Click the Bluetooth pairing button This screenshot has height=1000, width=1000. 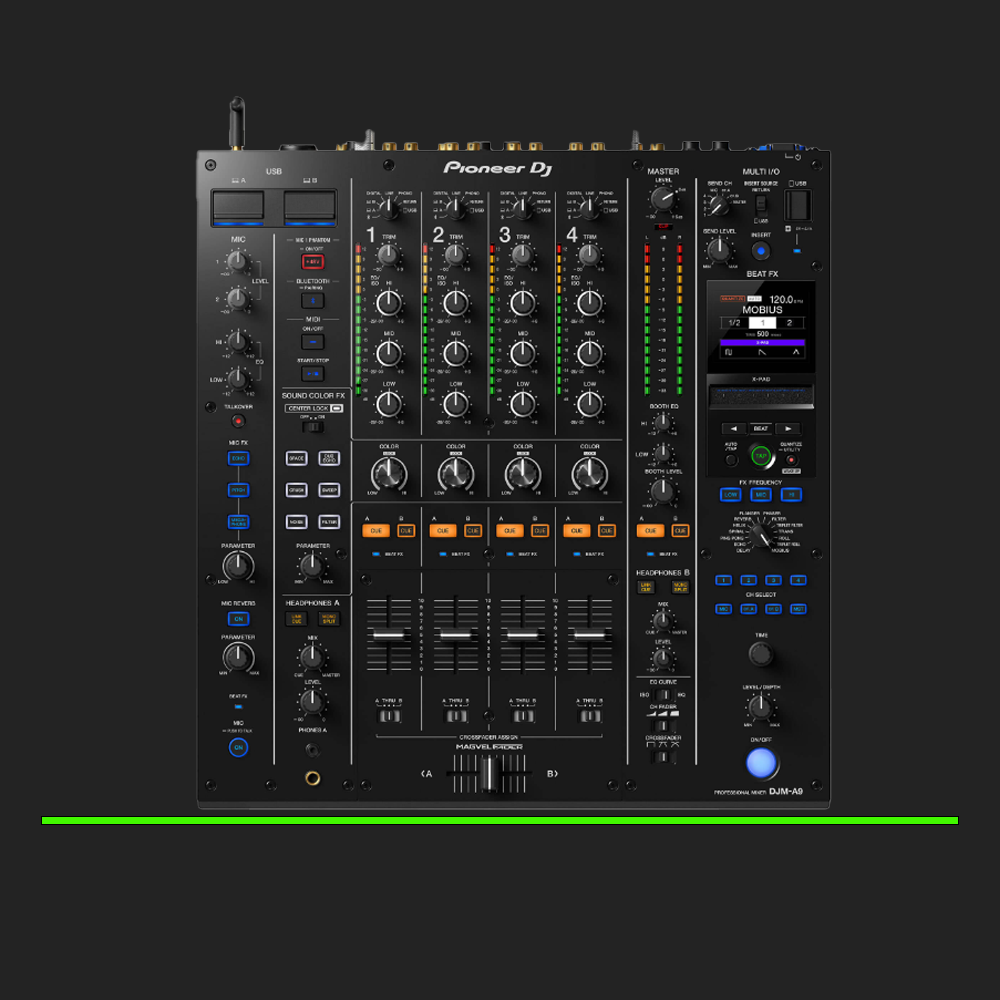click(x=312, y=300)
